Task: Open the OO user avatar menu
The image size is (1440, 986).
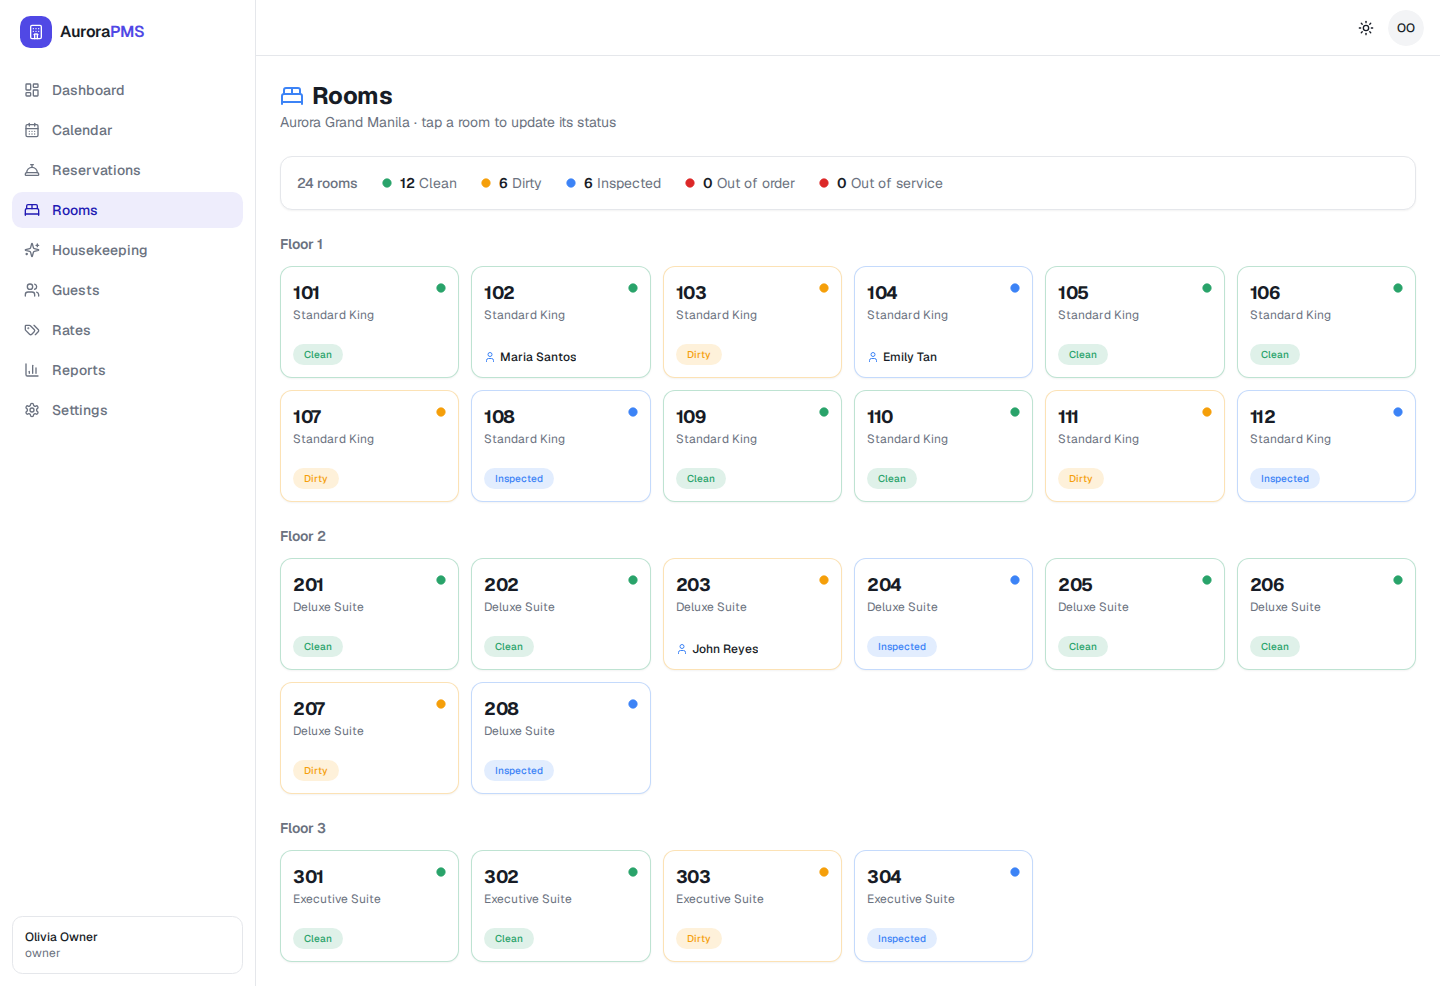Action: point(1406,28)
